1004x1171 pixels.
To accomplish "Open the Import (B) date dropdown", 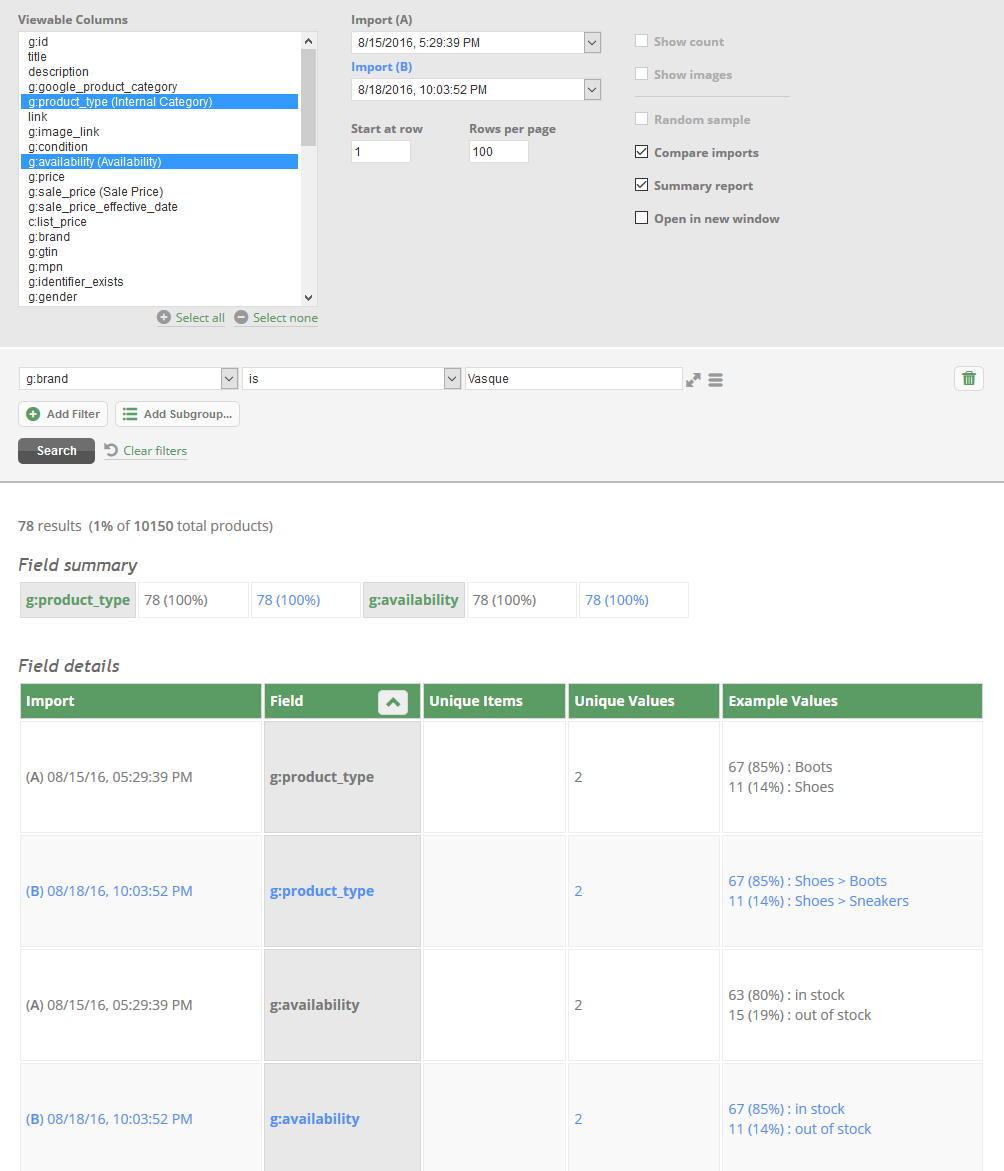I will point(592,90).
